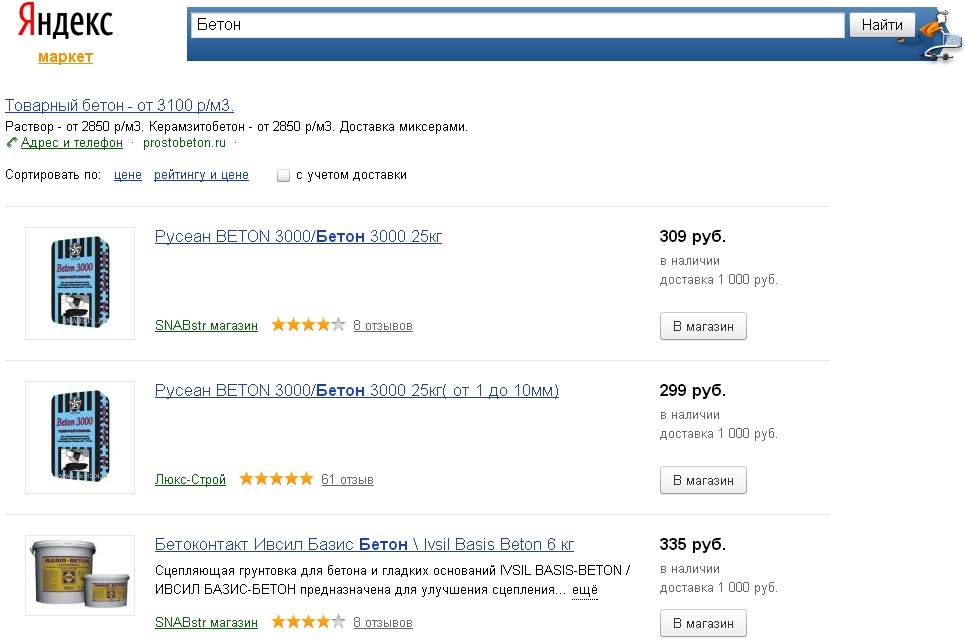Click description 'Сцепляющая грунтовка для бетона' text
This screenshot has width=965, height=644.
[392, 580]
